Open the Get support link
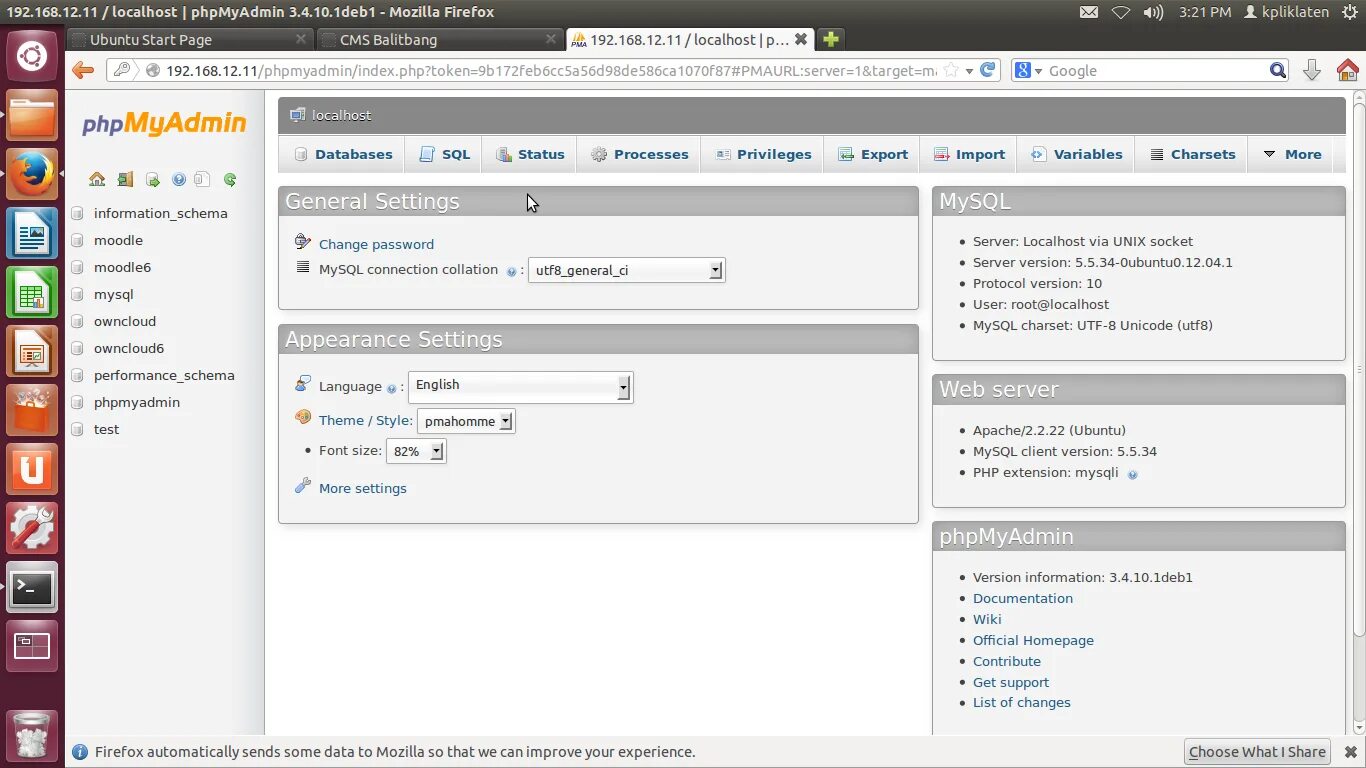This screenshot has width=1366, height=768. (1011, 682)
